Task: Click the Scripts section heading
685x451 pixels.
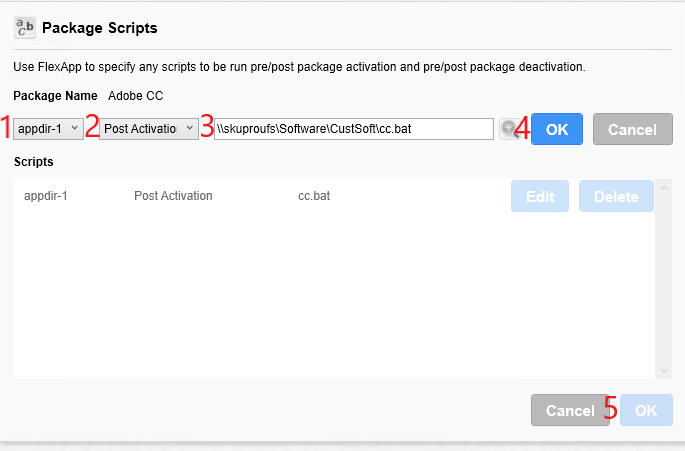Action: (x=34, y=162)
